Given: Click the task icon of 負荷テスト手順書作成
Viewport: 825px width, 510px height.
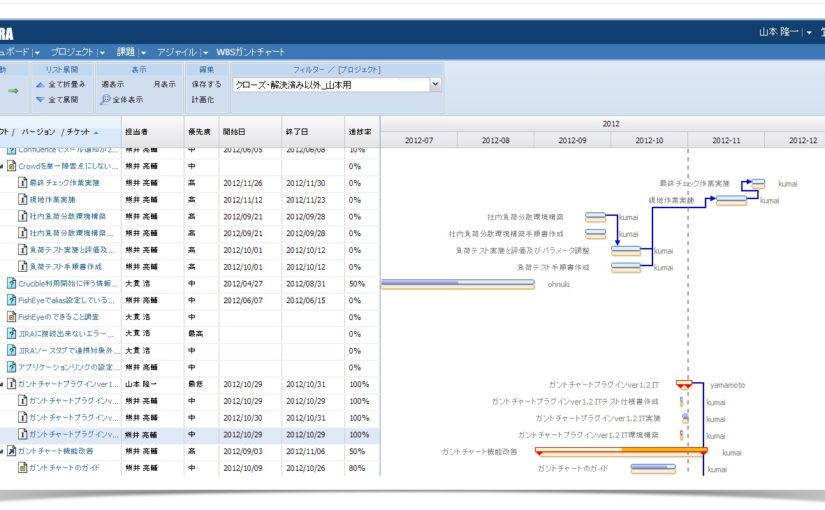Looking at the screenshot, I should pos(23,266).
